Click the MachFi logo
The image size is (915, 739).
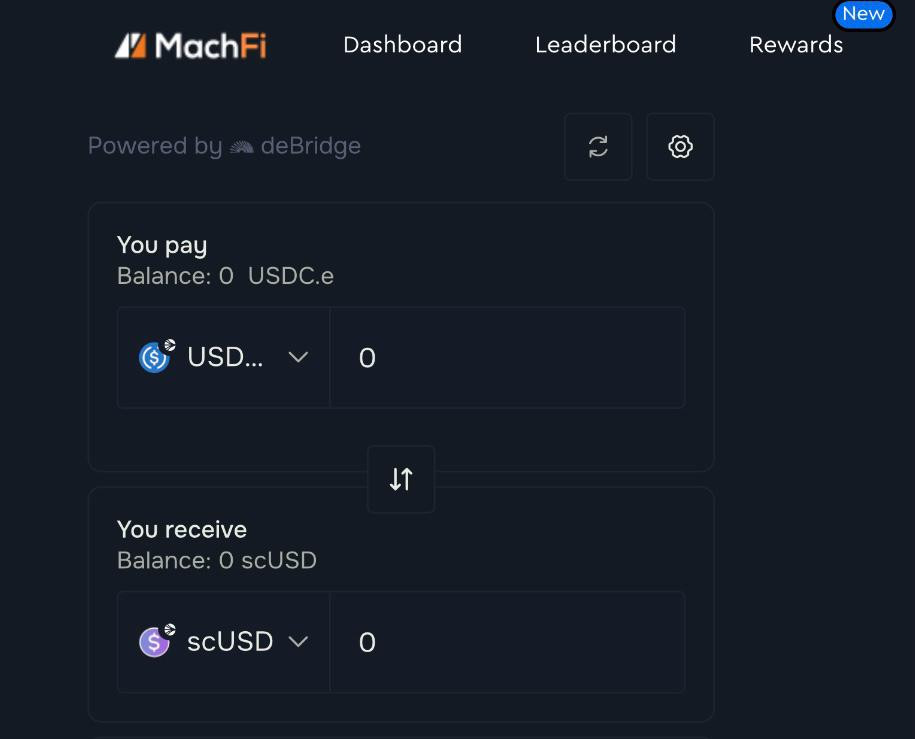190,45
